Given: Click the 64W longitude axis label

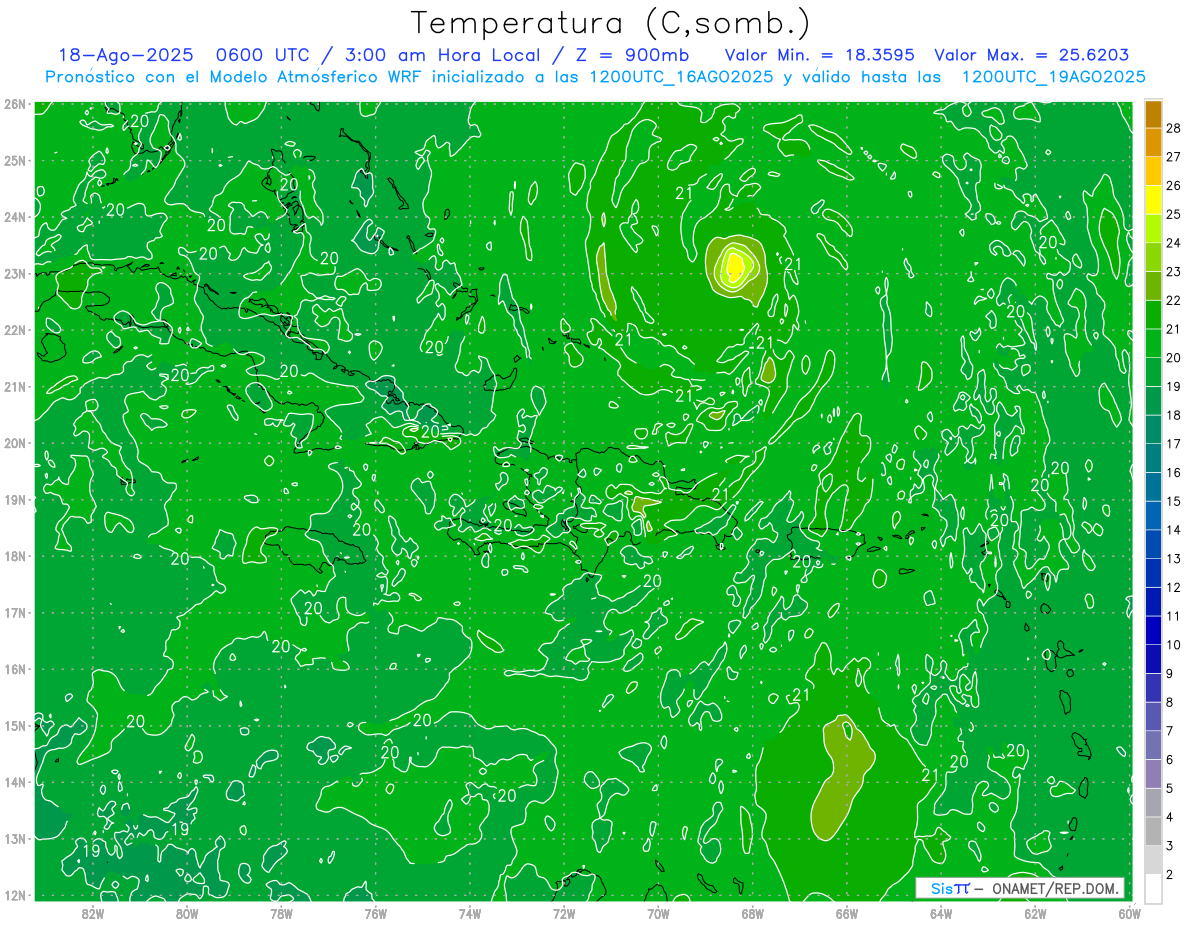Looking at the screenshot, I should [941, 913].
